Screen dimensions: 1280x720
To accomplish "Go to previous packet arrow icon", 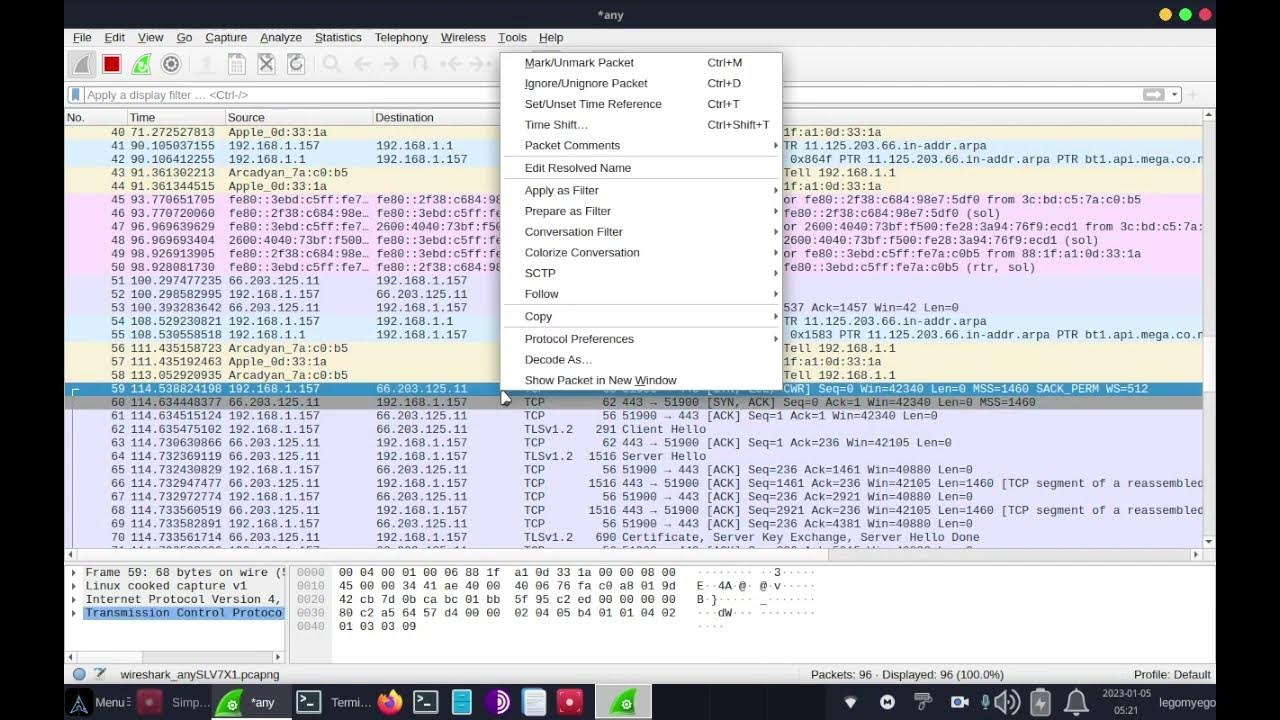I will tap(362, 64).
